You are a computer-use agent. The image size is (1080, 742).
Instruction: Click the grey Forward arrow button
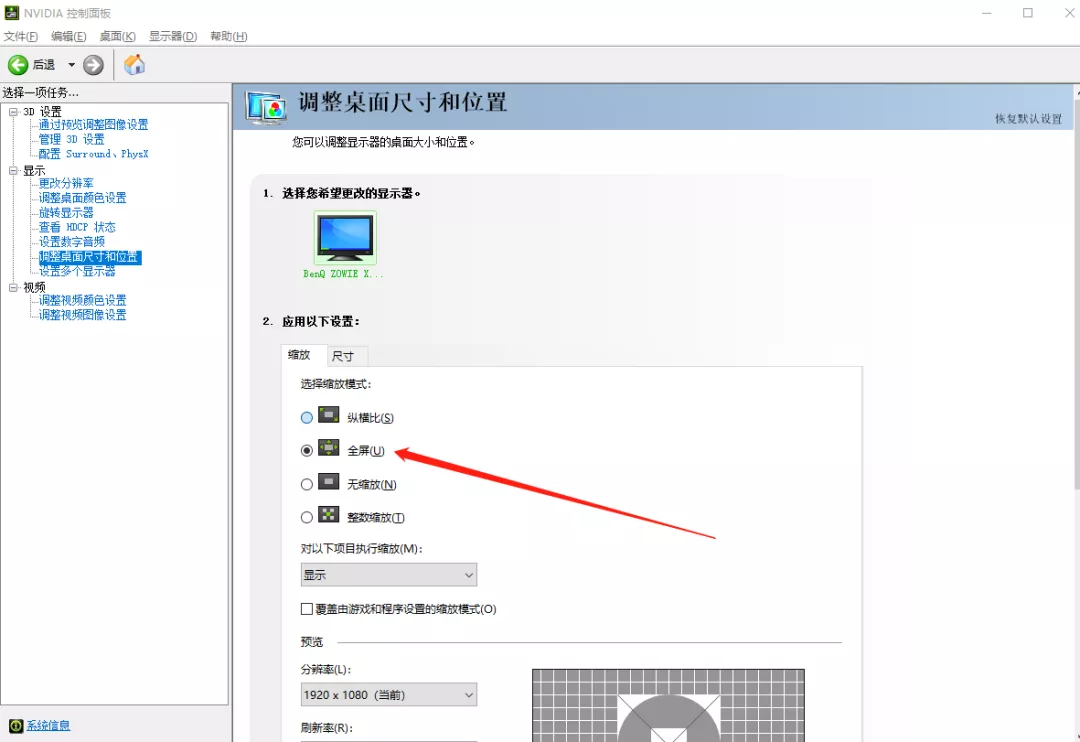coord(93,65)
